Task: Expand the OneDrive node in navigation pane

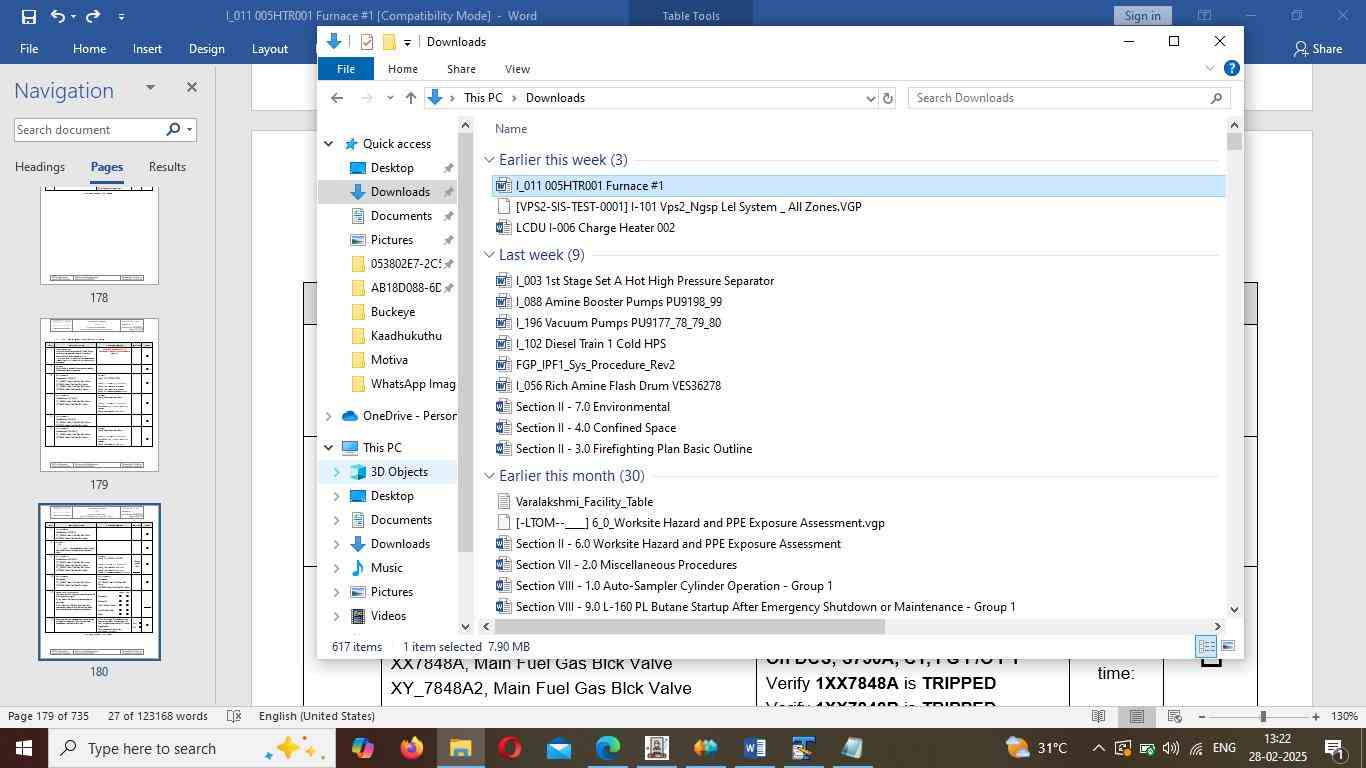Action: [329, 416]
